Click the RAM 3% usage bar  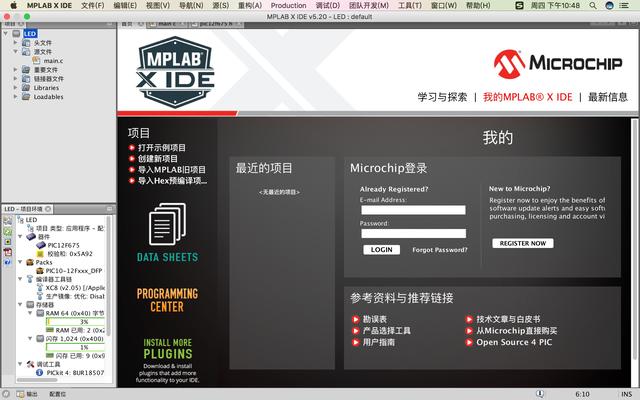(x=76, y=322)
